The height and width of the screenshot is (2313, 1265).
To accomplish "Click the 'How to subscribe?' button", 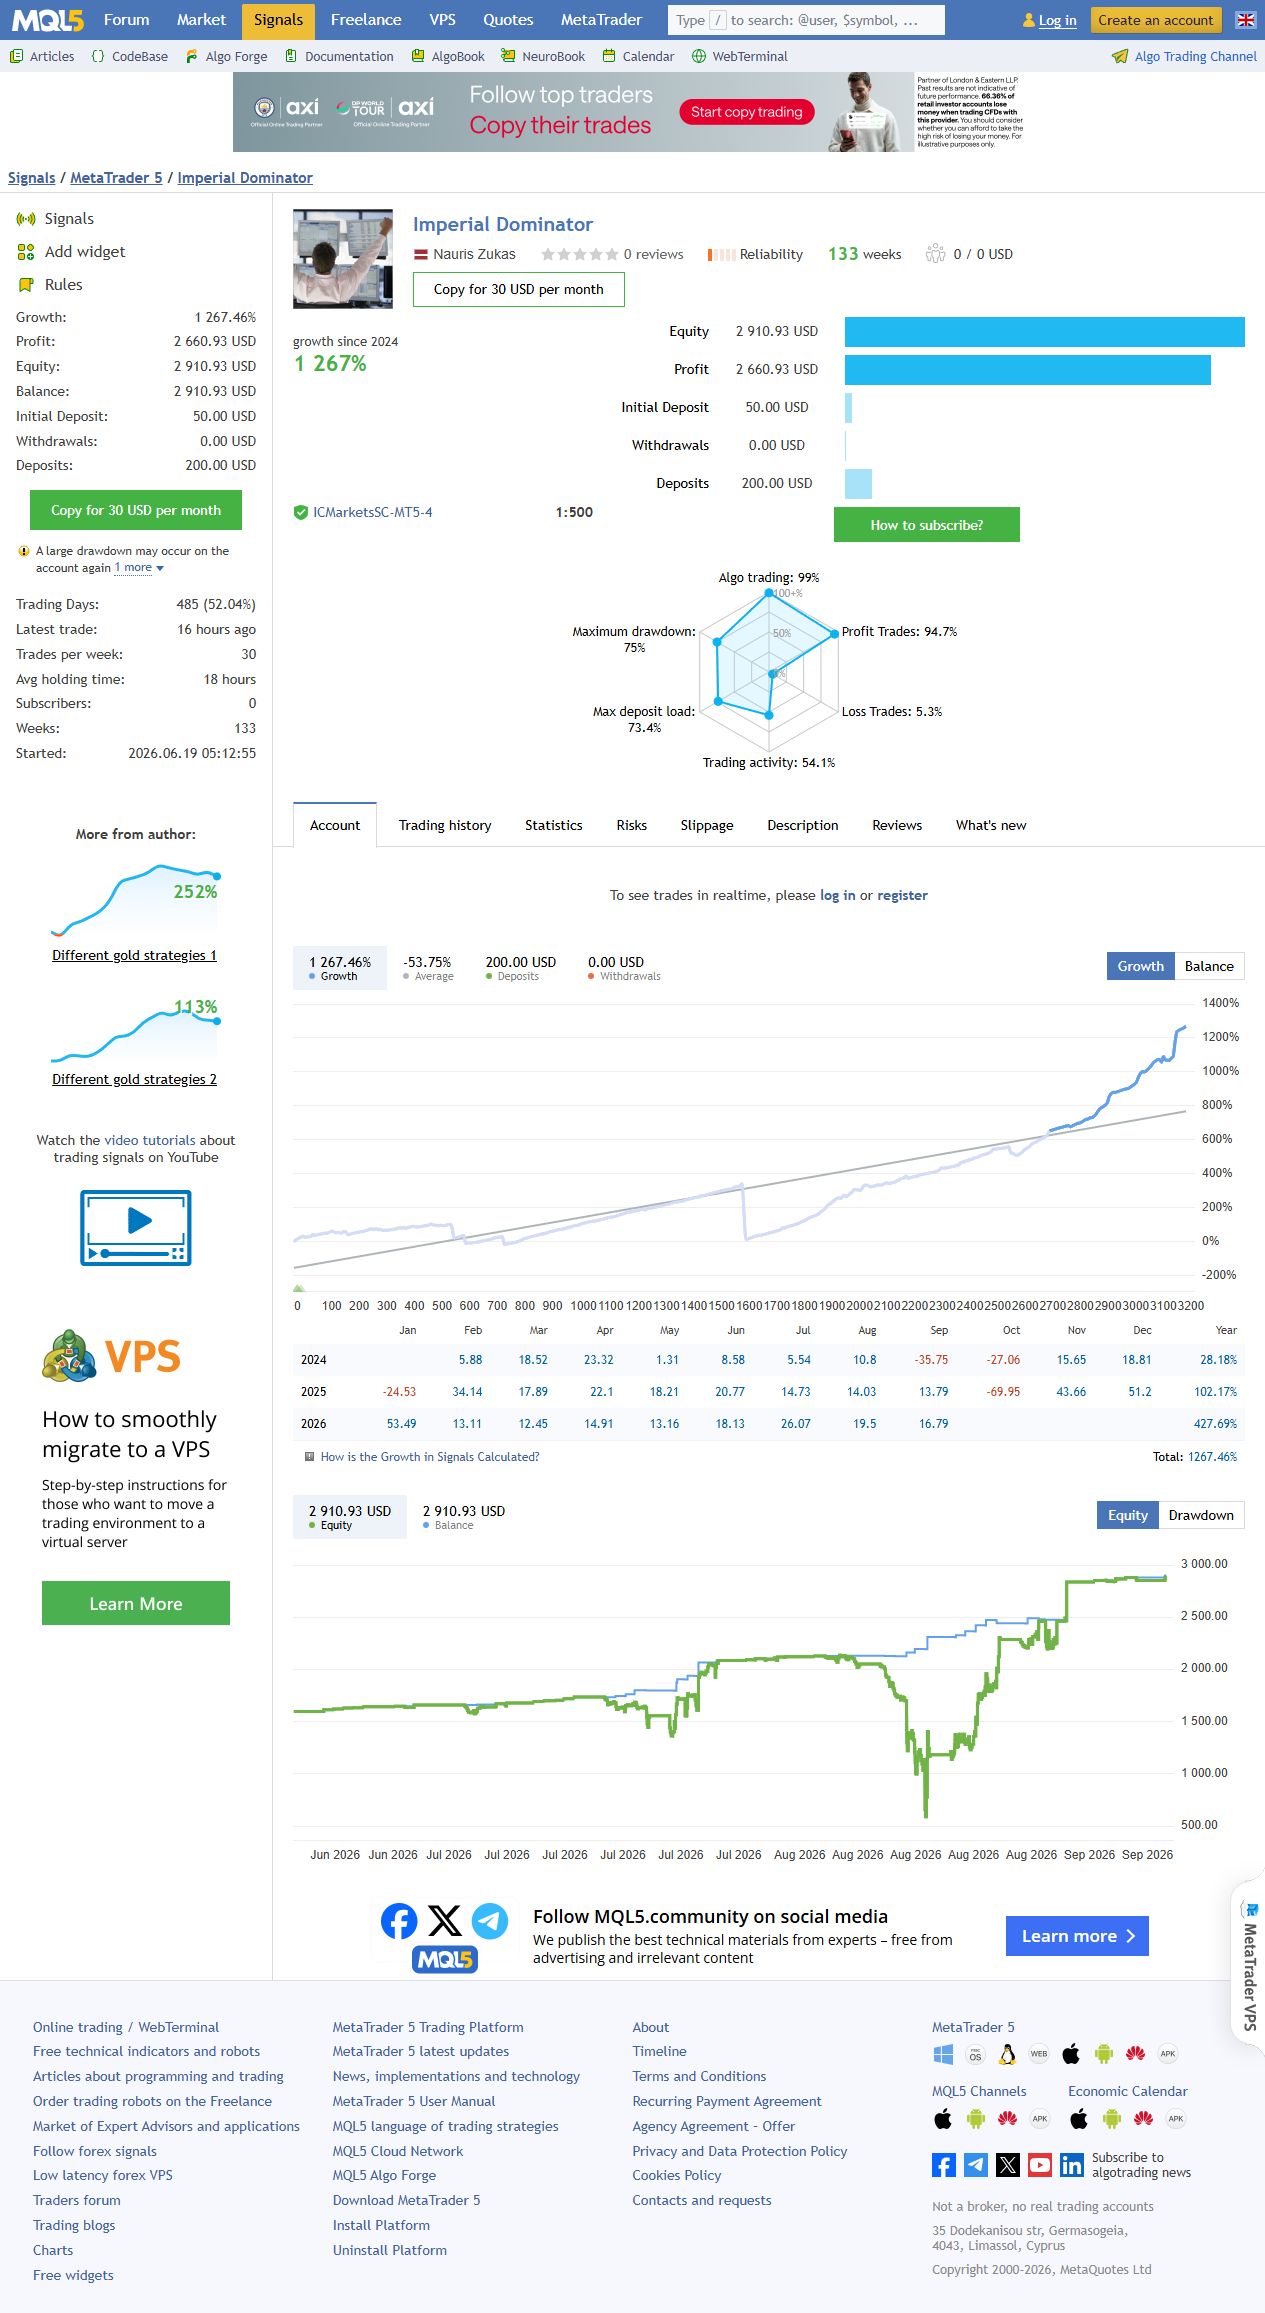I will (x=927, y=525).
